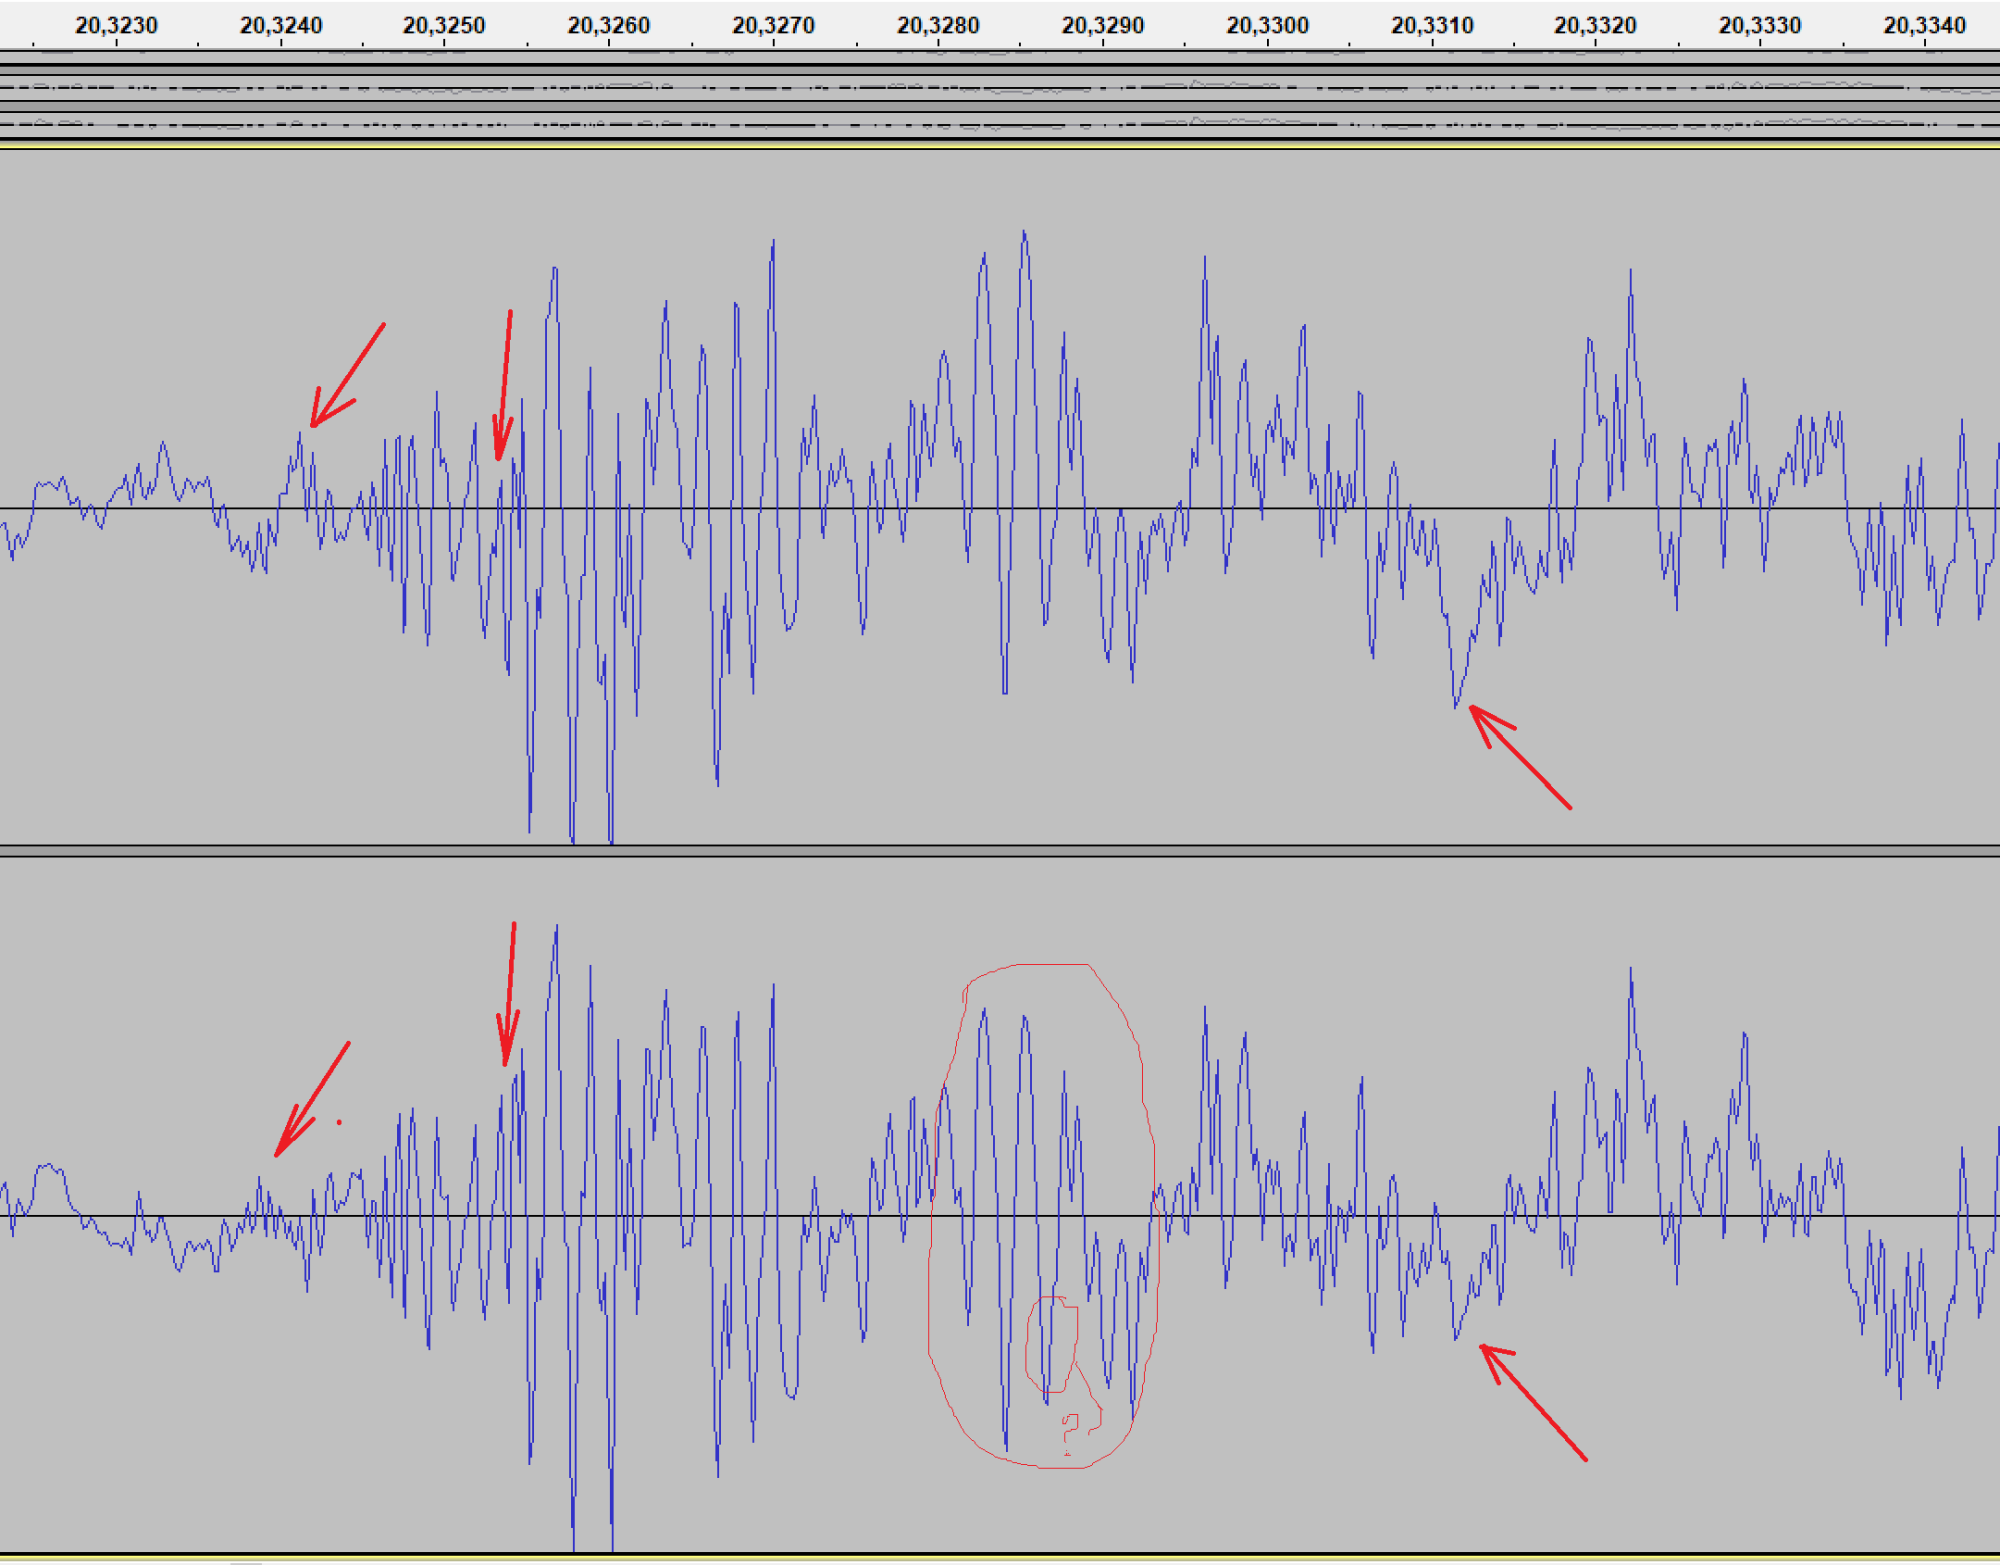Click the small red dot beside the lower-left arrow
Viewport: 2000px width, 1565px height.
tap(340, 1122)
